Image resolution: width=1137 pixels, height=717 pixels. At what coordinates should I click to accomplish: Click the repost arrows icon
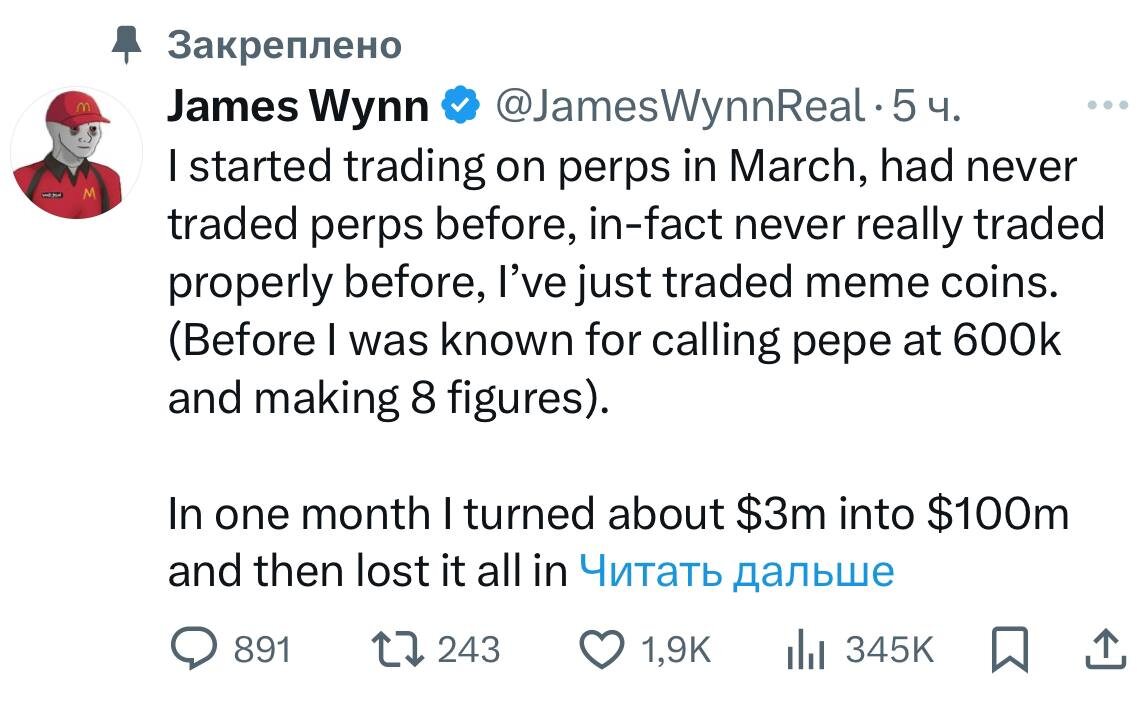click(x=400, y=651)
